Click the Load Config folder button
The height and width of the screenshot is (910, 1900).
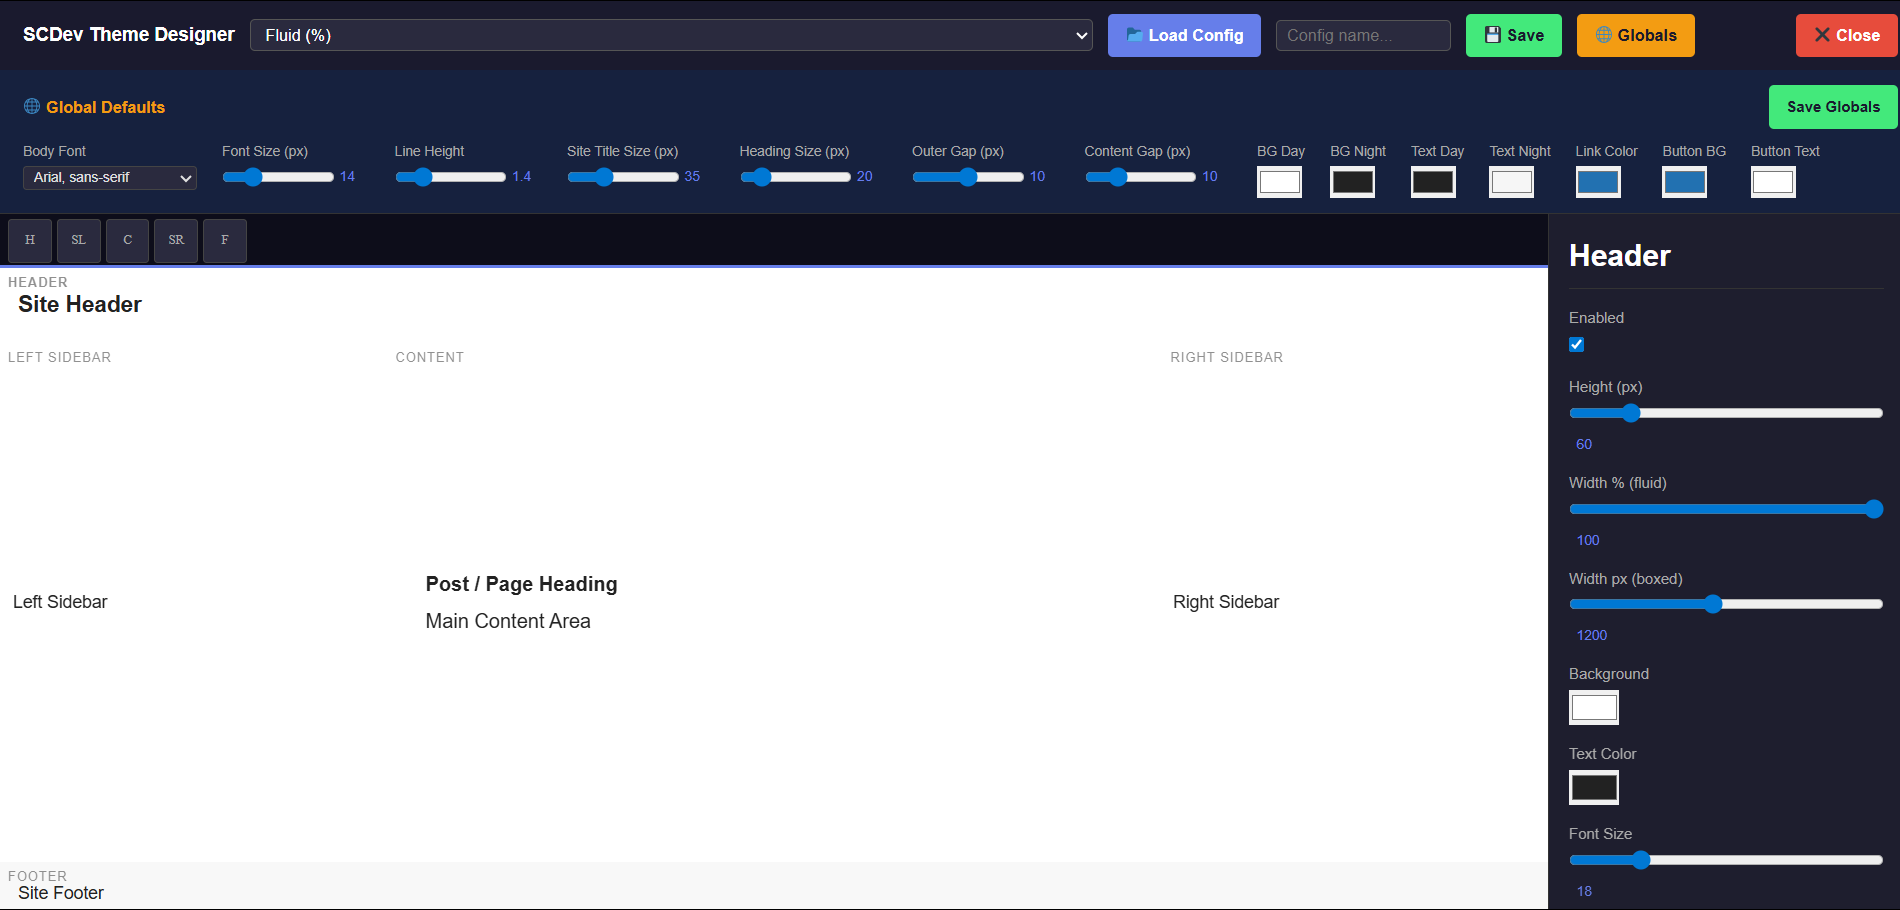1184,35
